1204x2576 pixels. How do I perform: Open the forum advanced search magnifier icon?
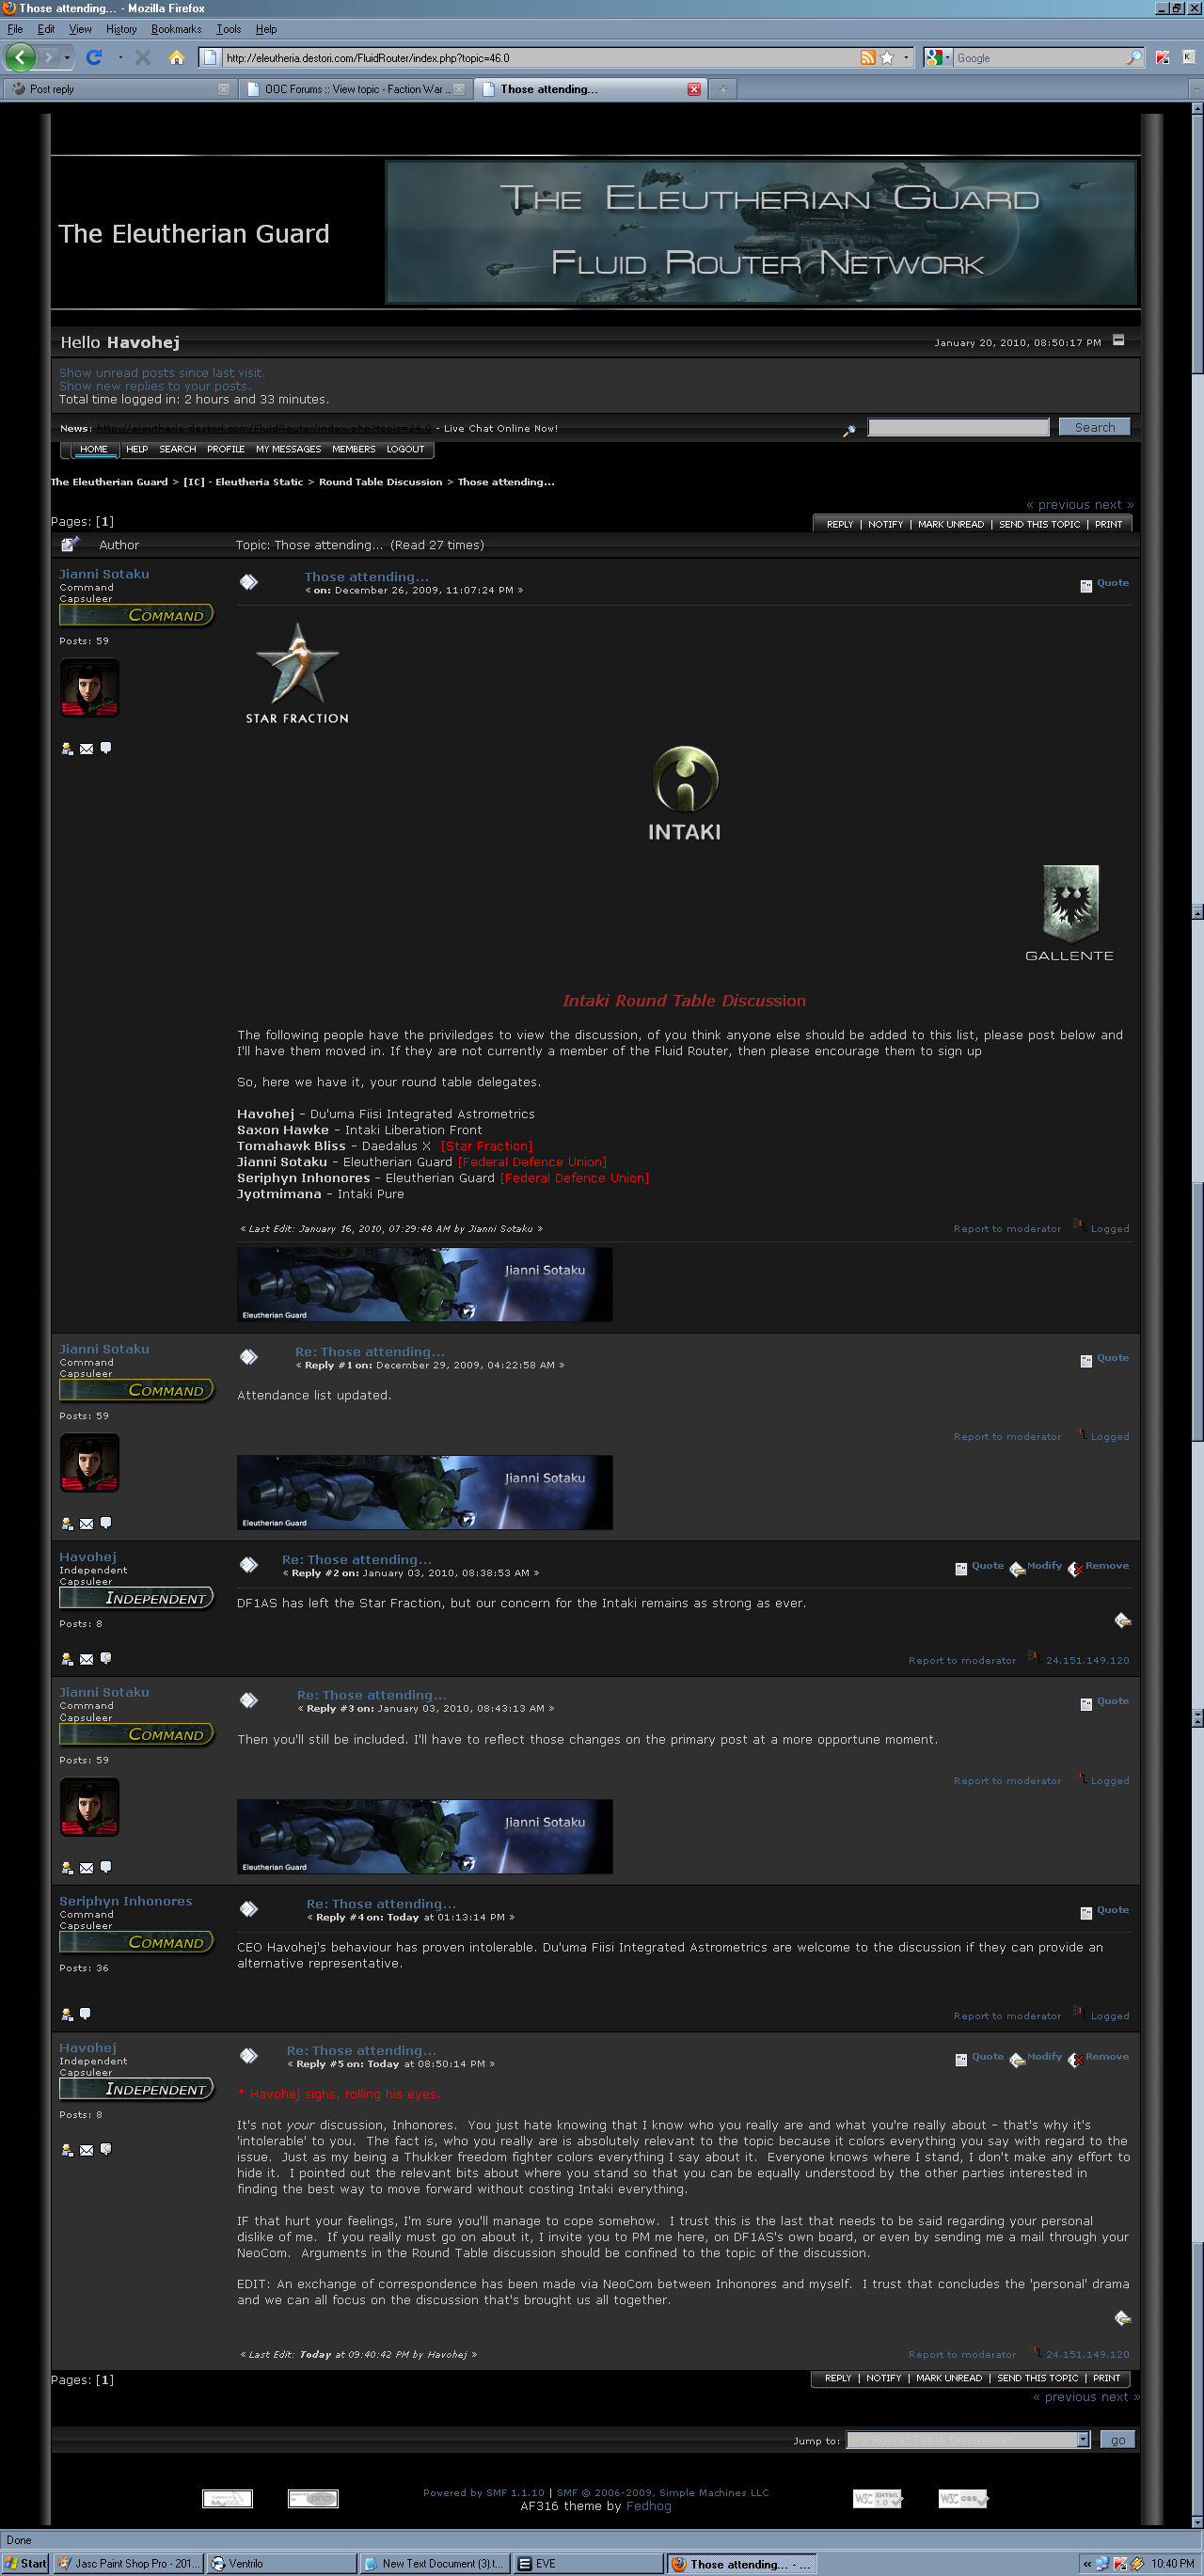coord(849,430)
